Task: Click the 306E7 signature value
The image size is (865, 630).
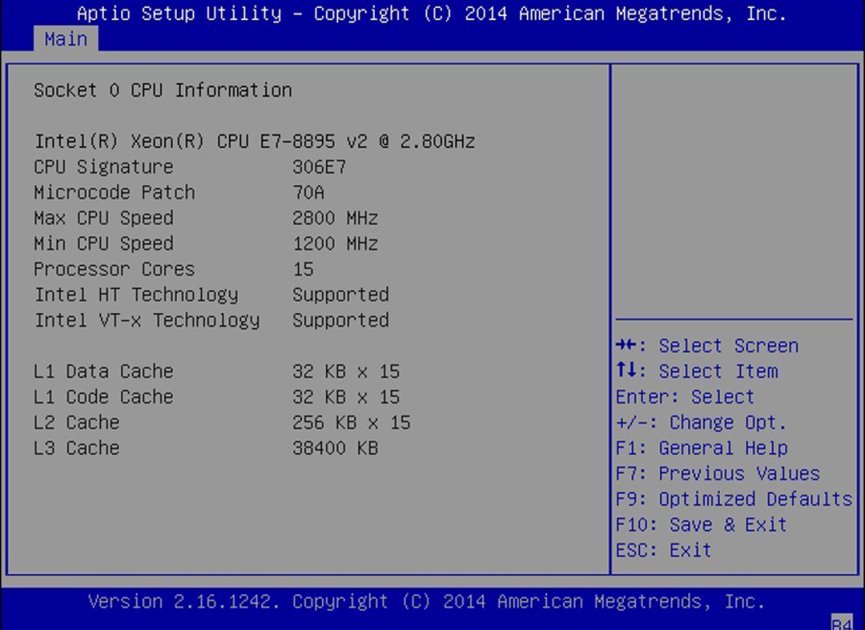Action: (x=319, y=167)
